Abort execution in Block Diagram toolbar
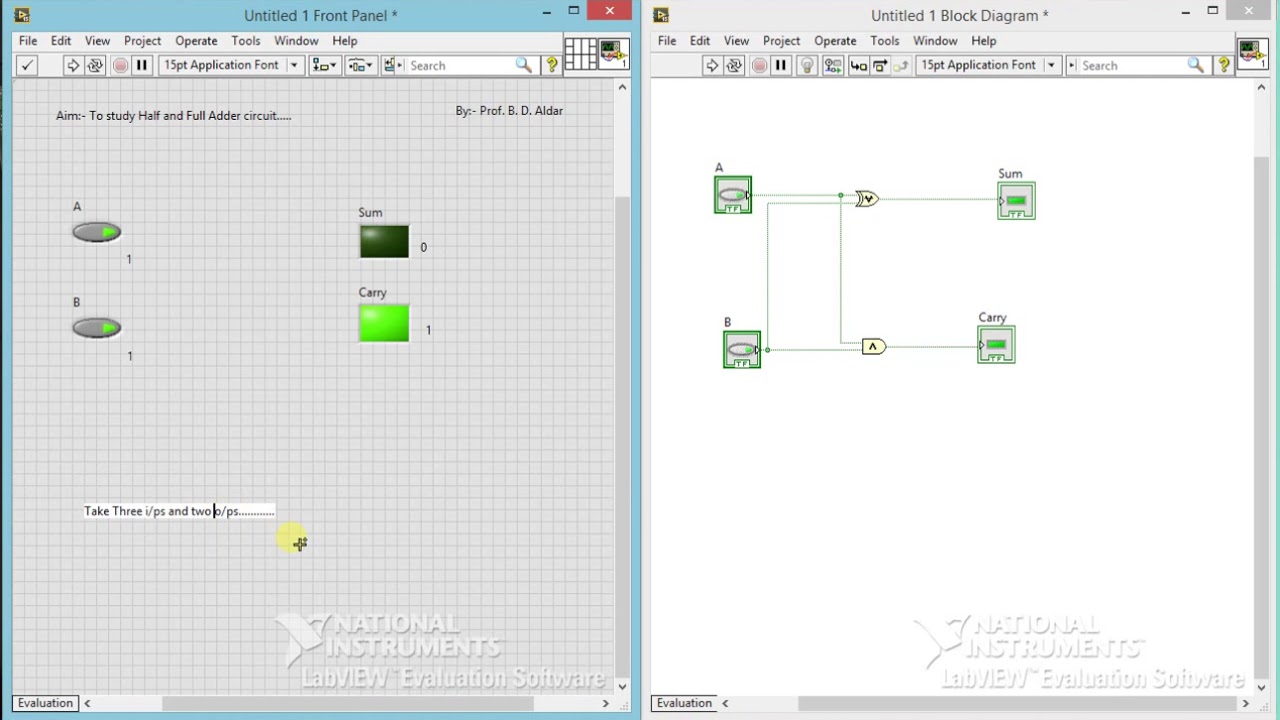The height and width of the screenshot is (720, 1280). click(759, 65)
